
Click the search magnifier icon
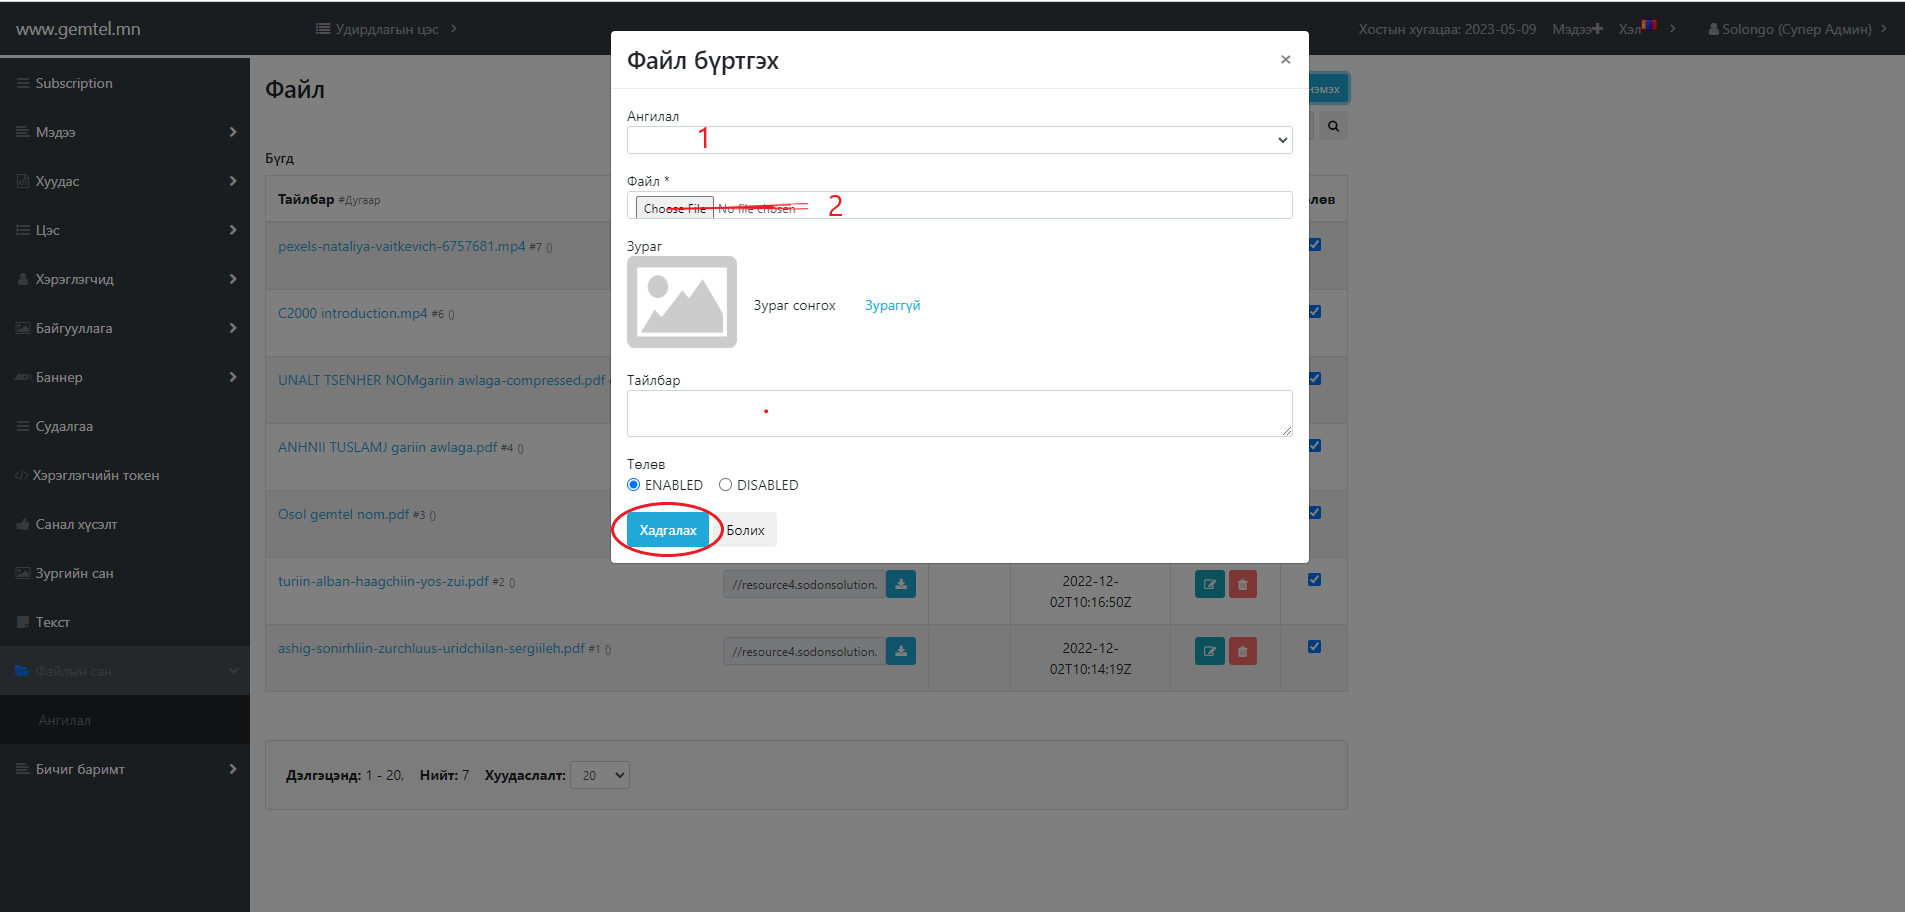coord(1333,126)
